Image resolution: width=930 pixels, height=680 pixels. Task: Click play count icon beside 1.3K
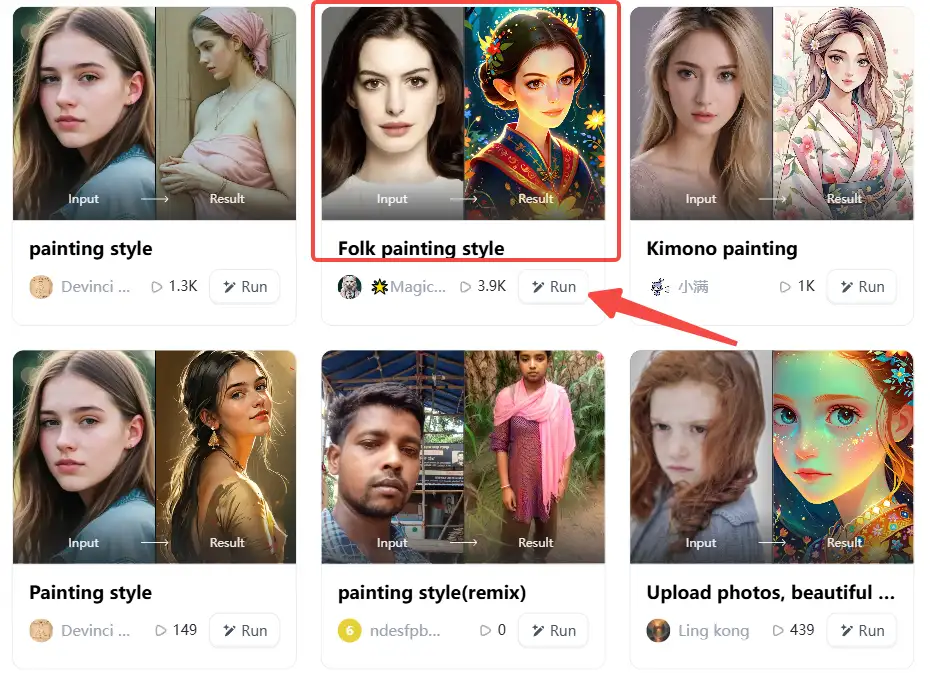point(156,287)
